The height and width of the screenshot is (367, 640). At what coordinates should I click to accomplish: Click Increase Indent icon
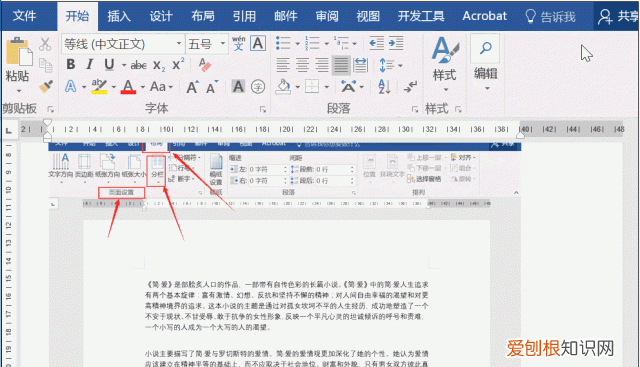[396, 43]
